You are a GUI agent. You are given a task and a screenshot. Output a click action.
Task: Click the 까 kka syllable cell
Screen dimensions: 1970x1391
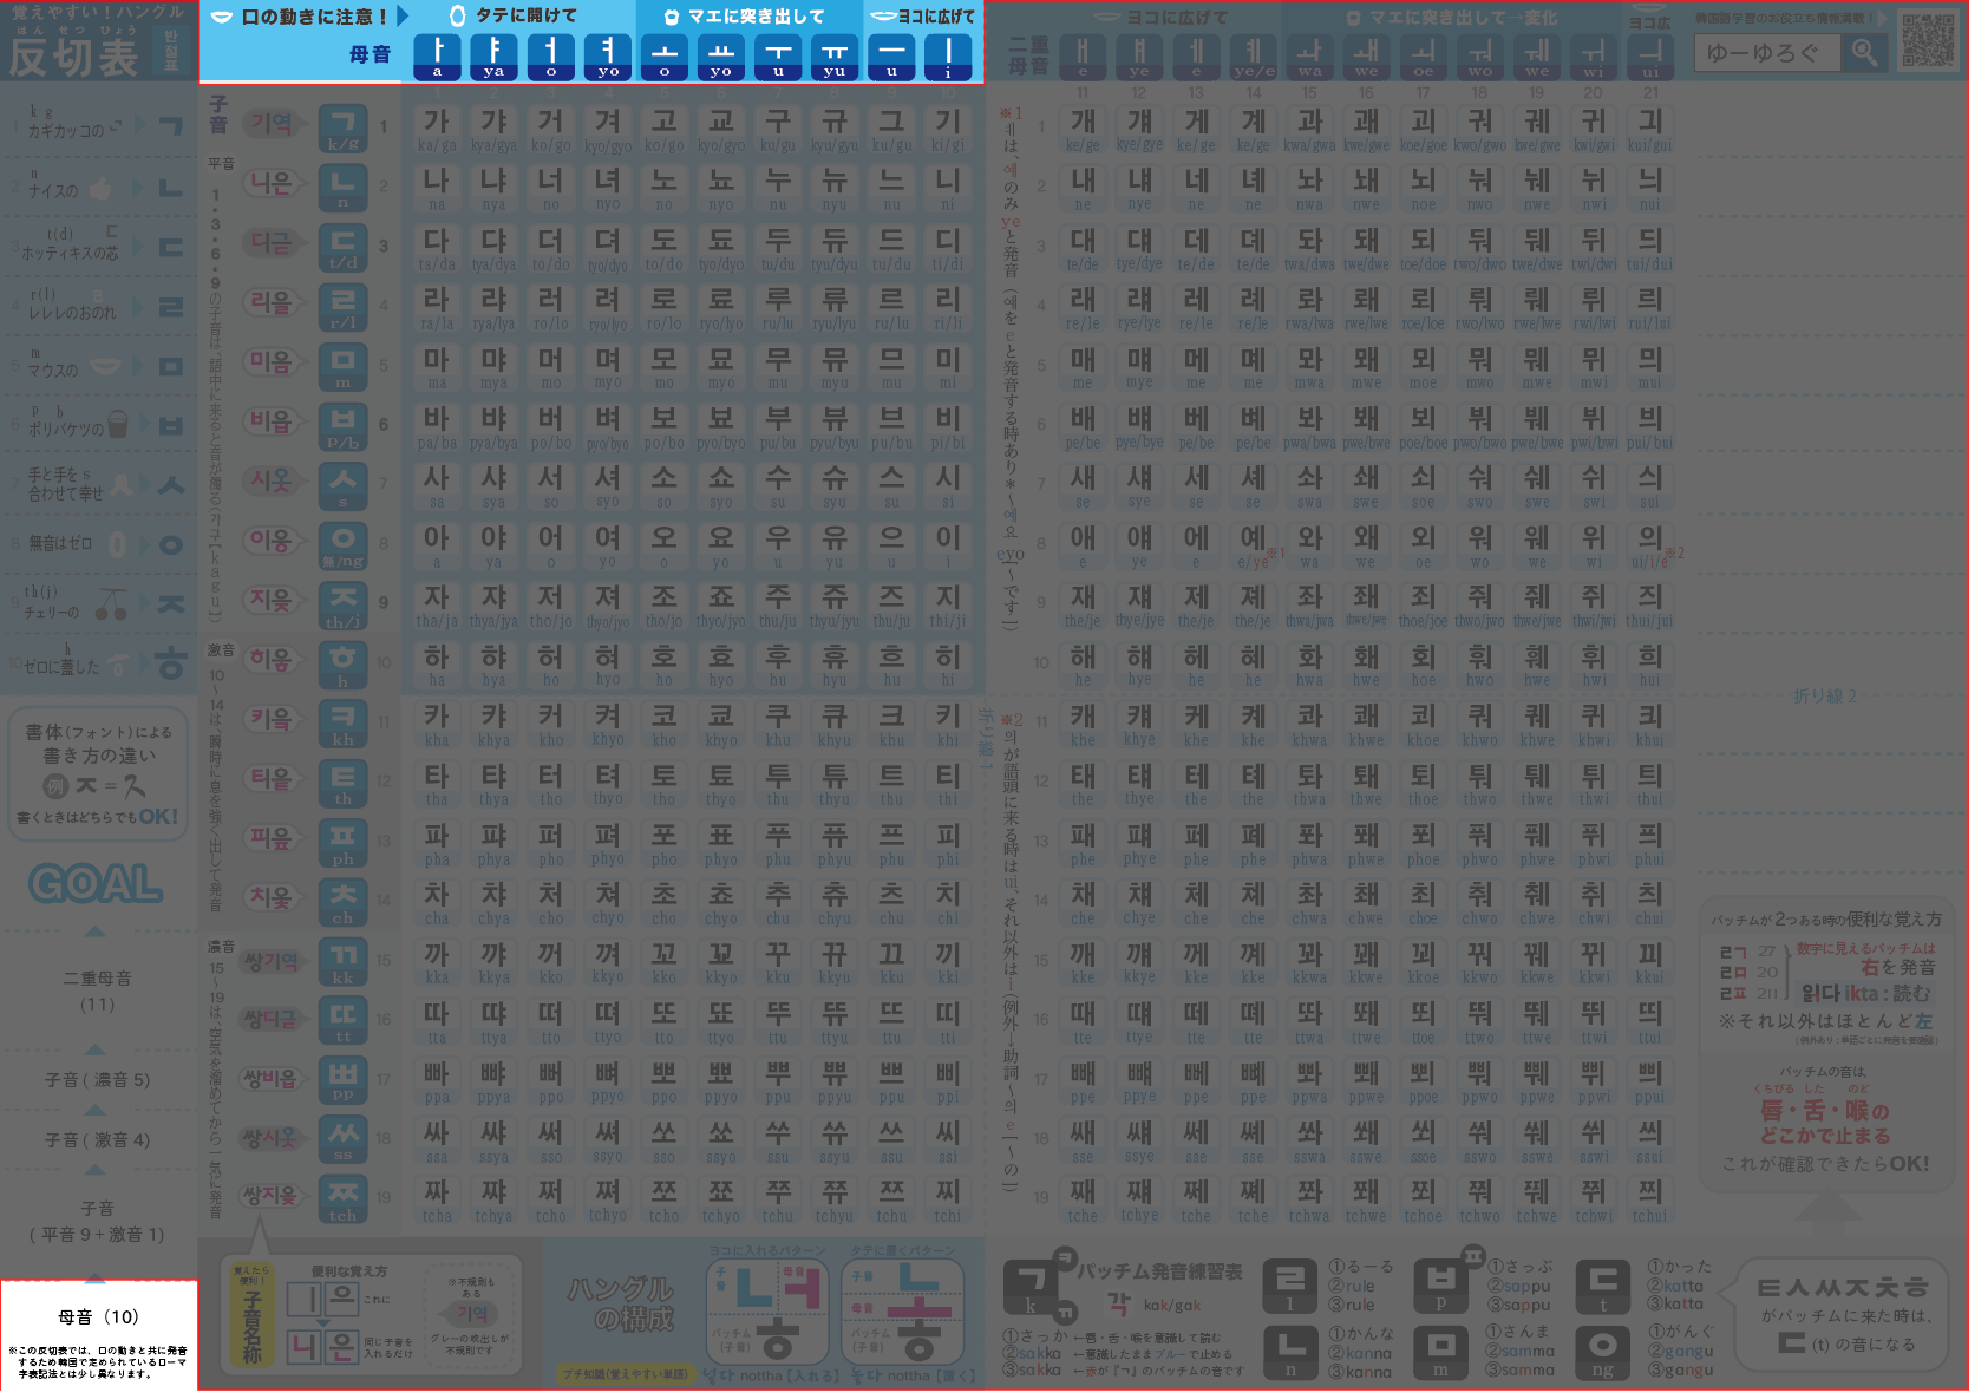point(437,961)
